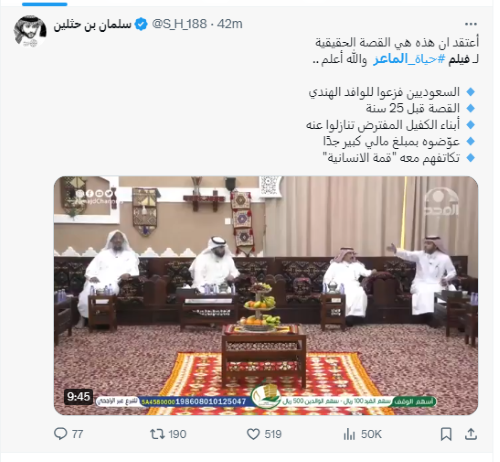Click the 42m timestamp
Screen dimensions: 500x462
click(x=230, y=24)
